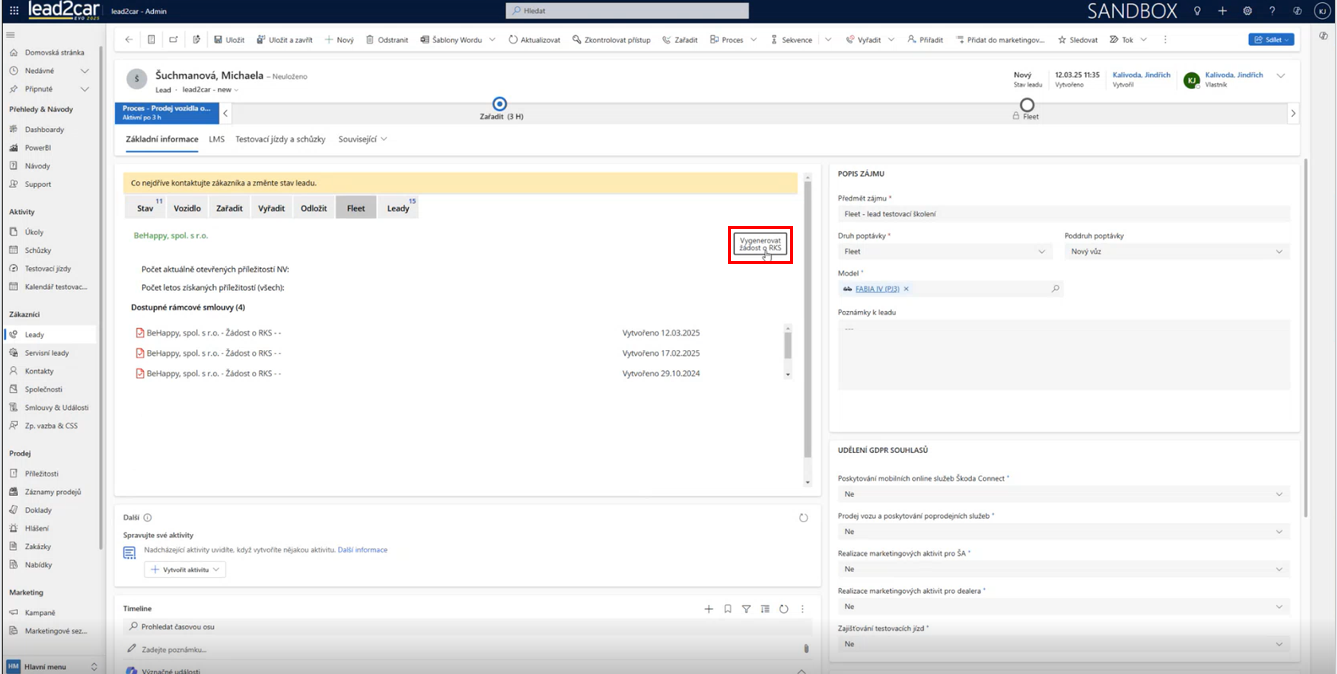
Task: Switch to Testovací jízdy a schůzky tab
Action: pos(280,139)
